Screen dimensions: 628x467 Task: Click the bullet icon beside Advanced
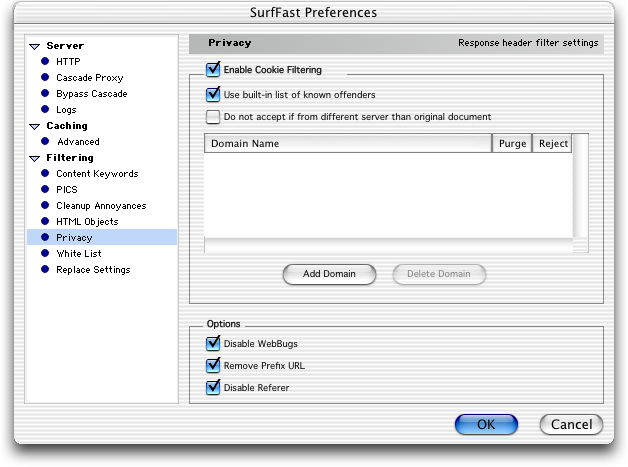coord(45,141)
